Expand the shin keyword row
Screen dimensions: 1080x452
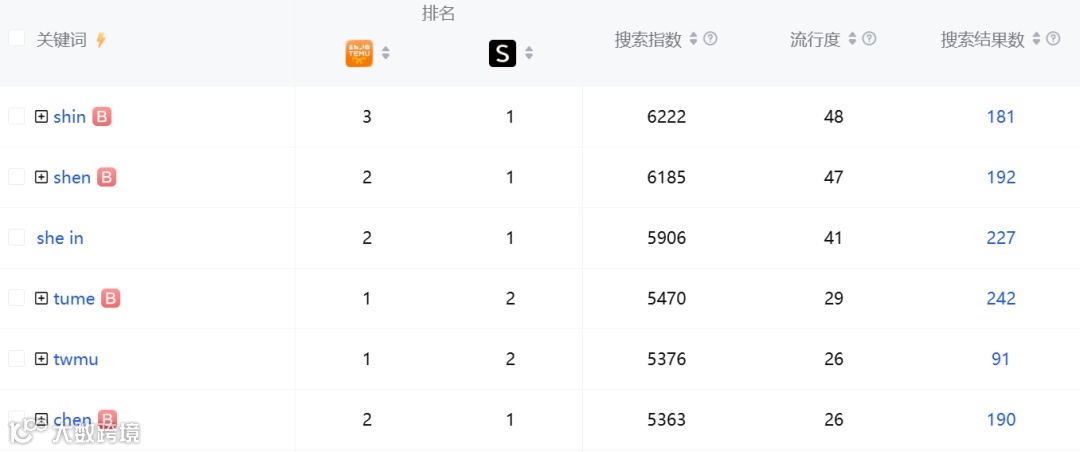pos(41,116)
